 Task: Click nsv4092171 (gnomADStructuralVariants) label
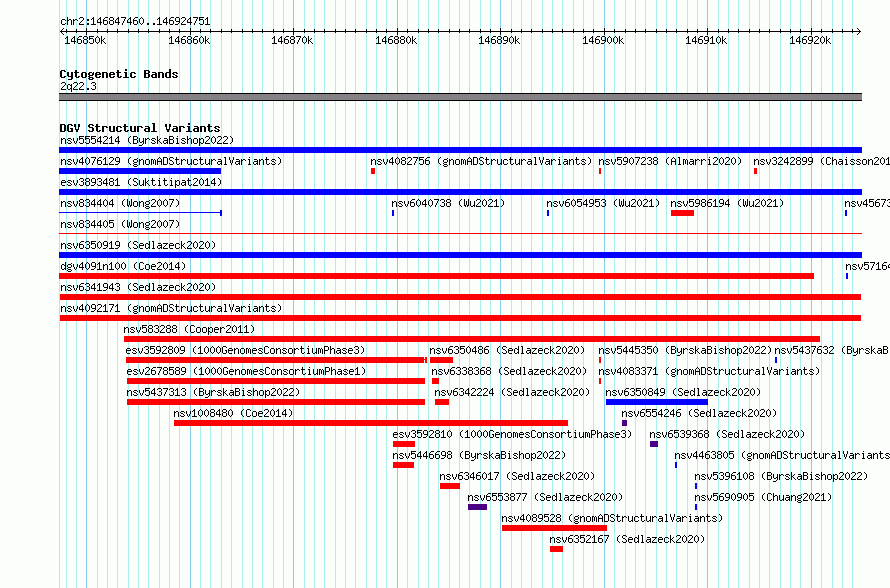click(x=171, y=308)
